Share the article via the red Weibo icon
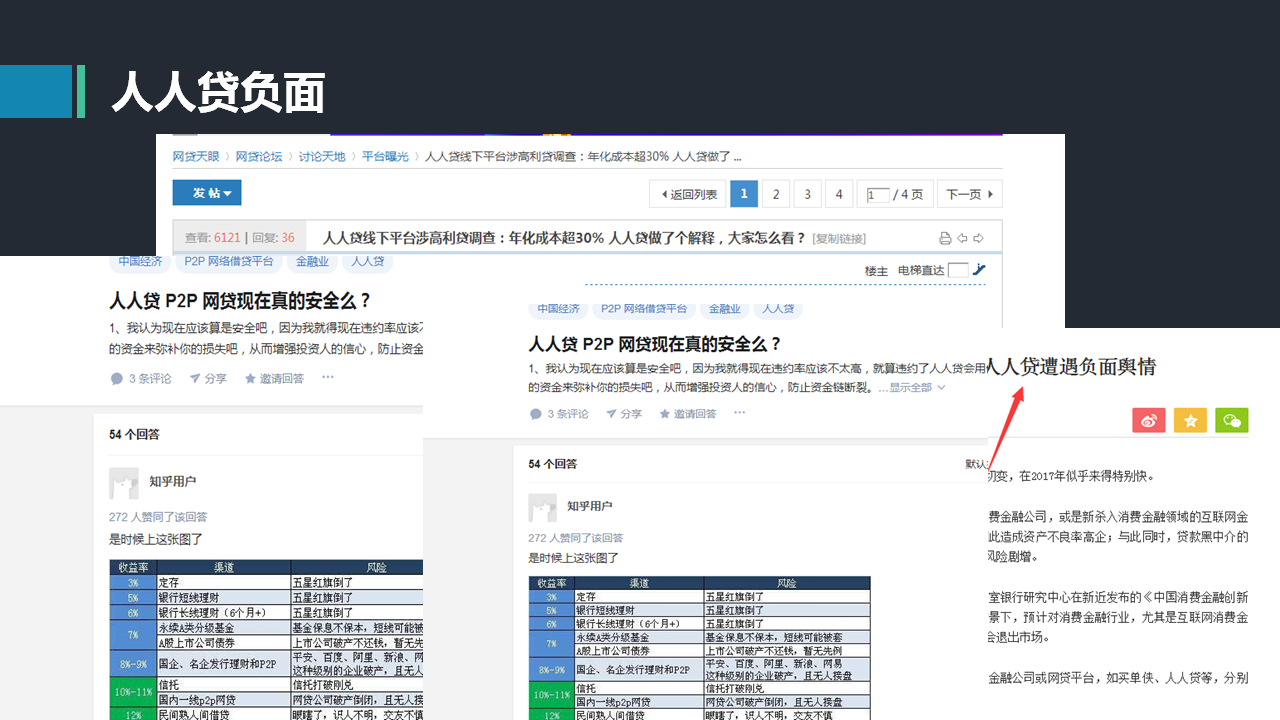Viewport: 1280px width, 720px height. tap(1149, 420)
